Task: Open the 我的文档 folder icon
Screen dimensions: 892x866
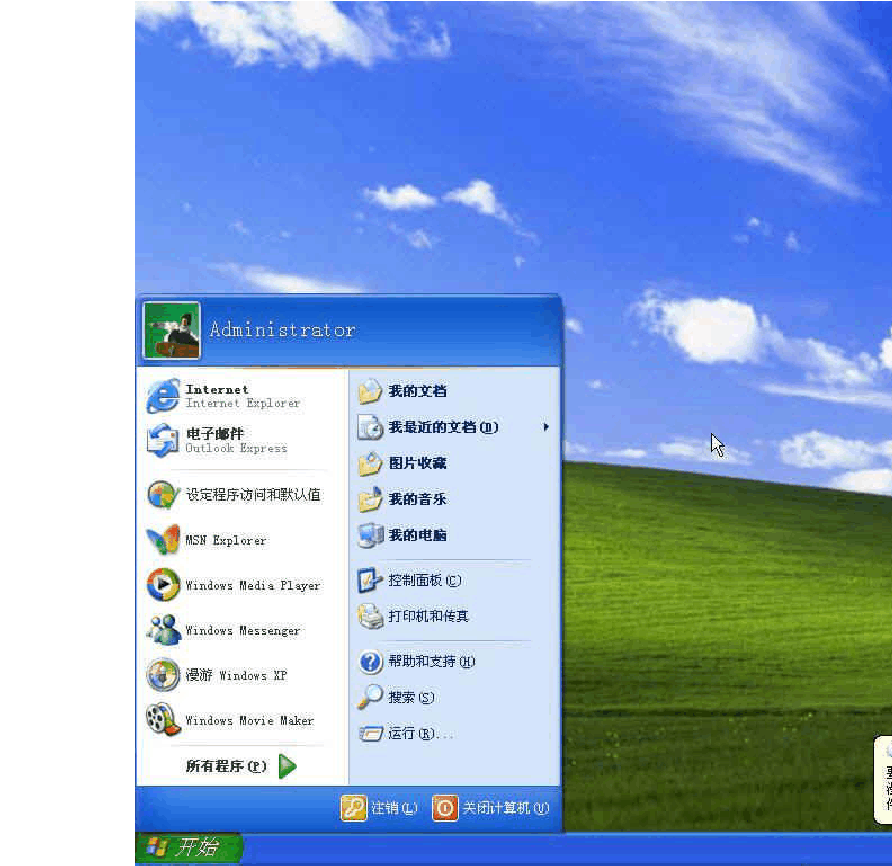Action: 370,391
